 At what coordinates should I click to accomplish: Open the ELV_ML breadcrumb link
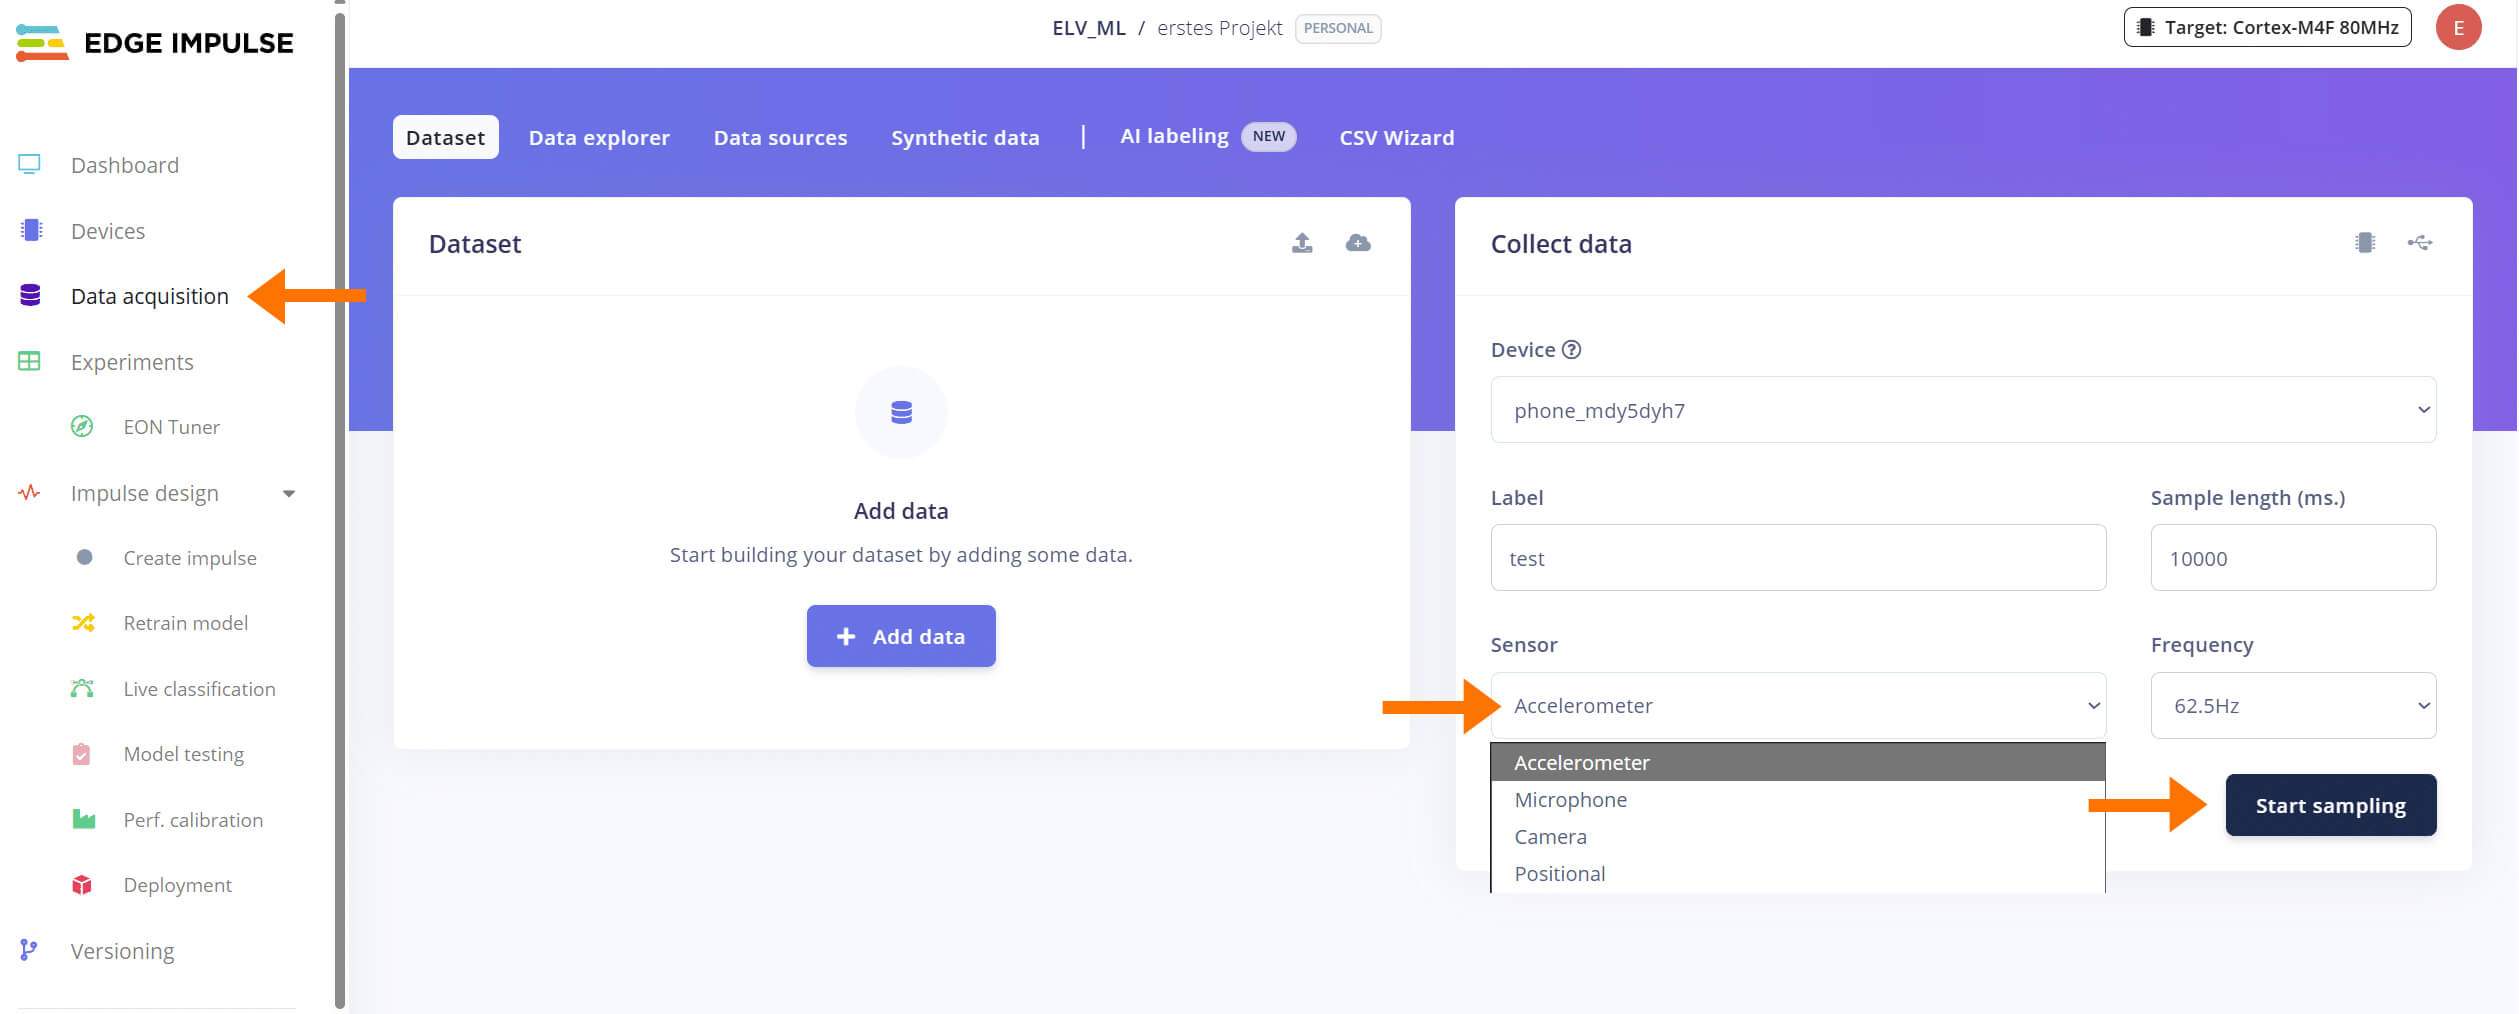click(1088, 28)
